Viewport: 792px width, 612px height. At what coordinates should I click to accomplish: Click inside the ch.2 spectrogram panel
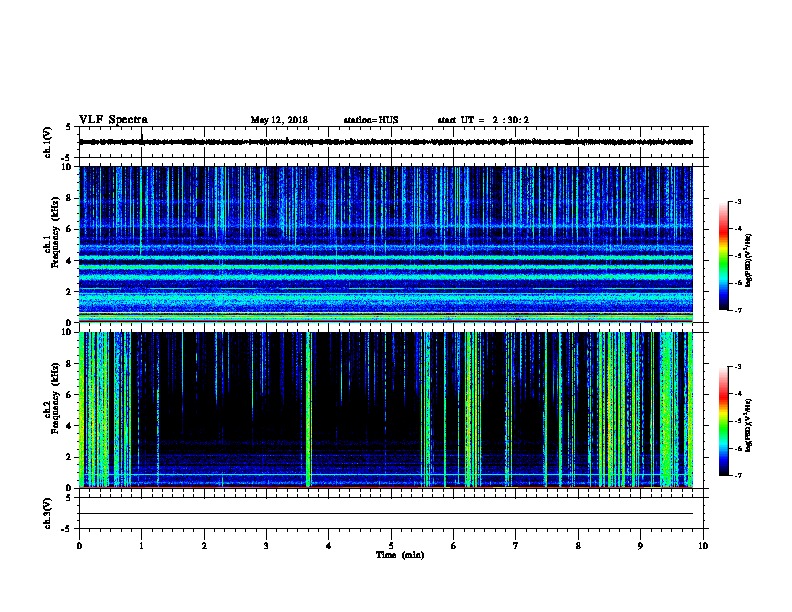tap(386, 410)
